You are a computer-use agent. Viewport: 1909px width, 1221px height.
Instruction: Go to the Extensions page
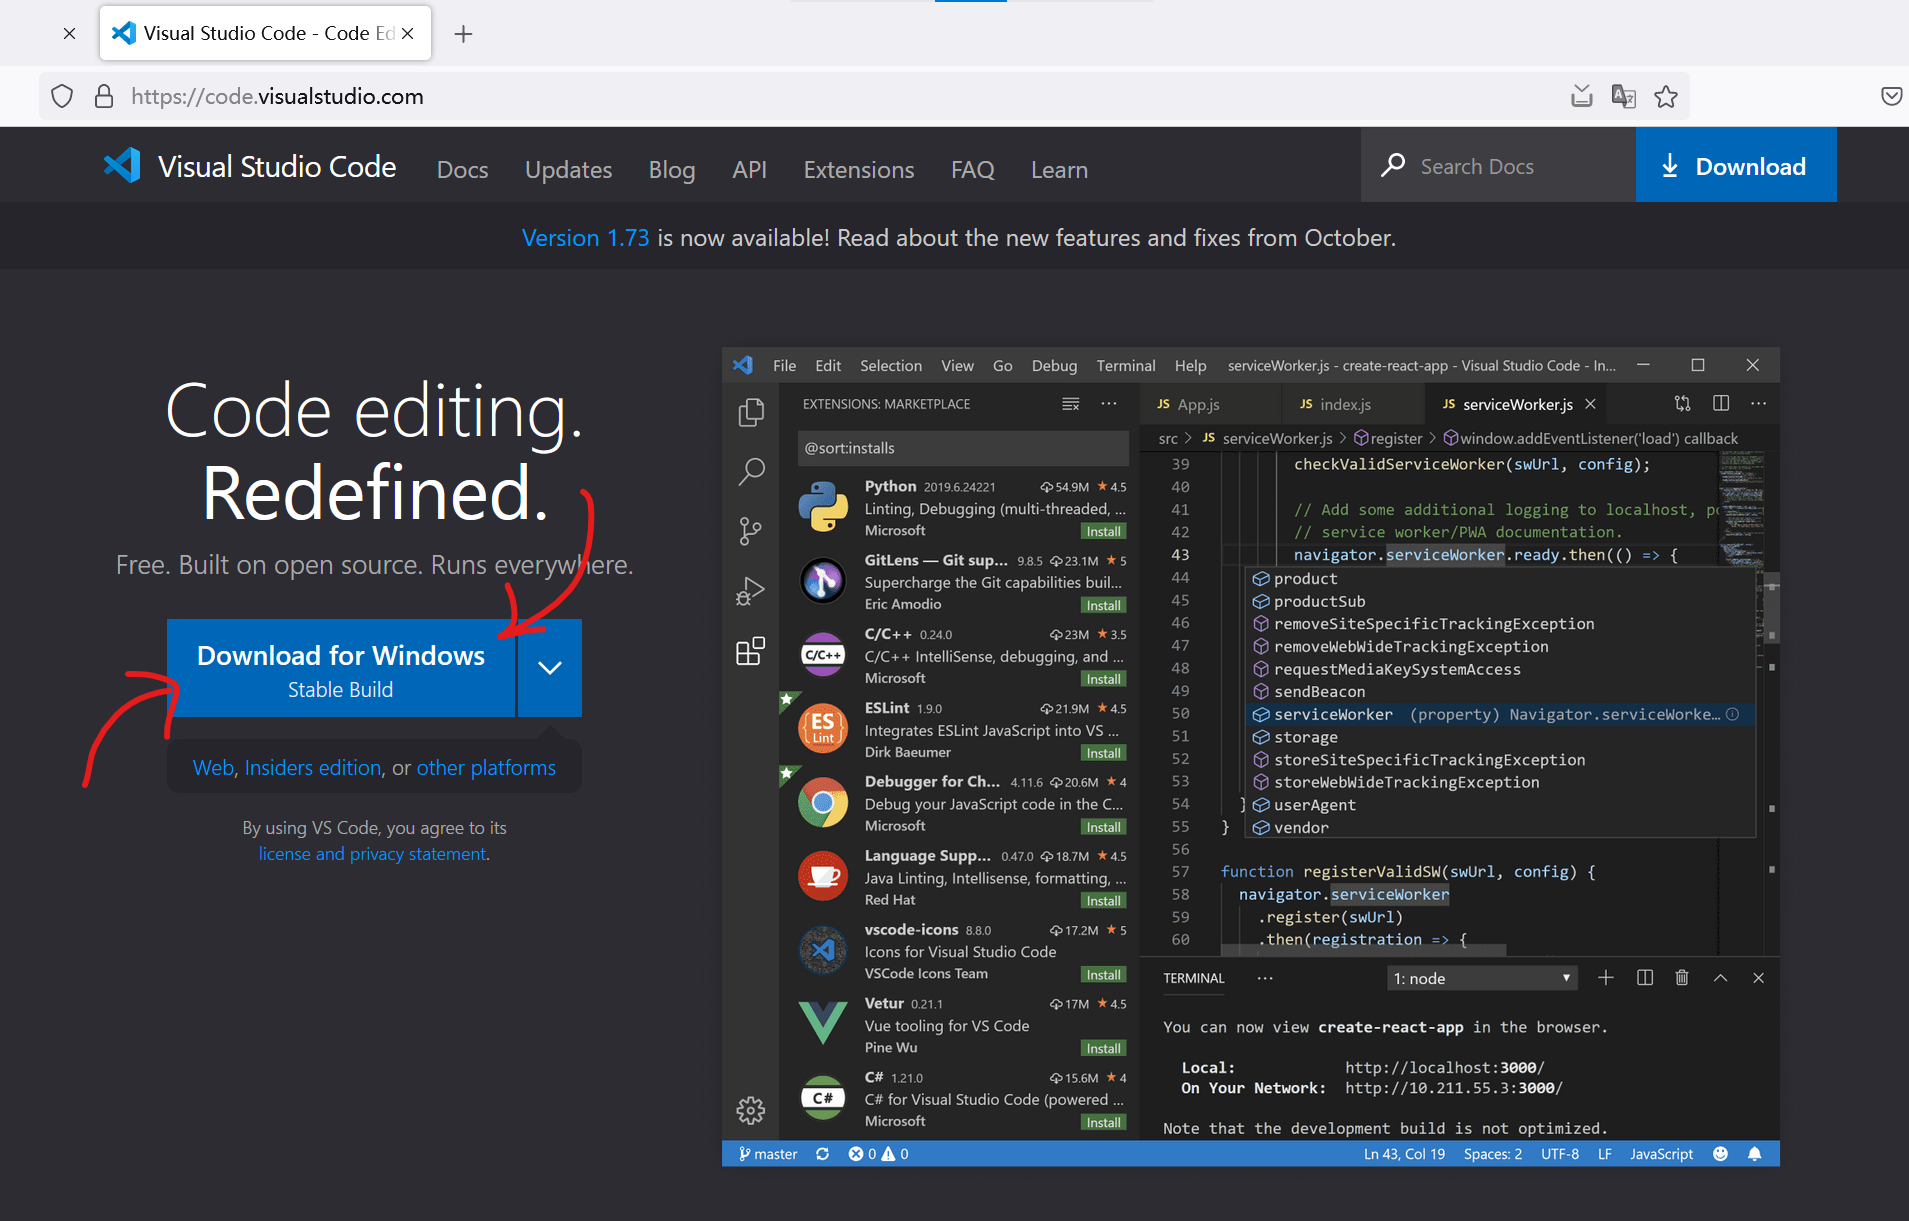point(858,170)
